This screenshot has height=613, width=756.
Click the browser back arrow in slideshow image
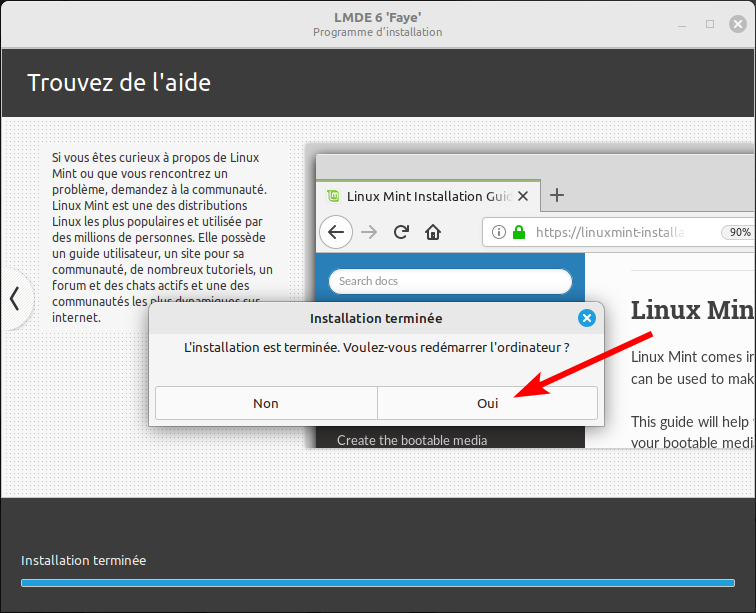coord(336,232)
